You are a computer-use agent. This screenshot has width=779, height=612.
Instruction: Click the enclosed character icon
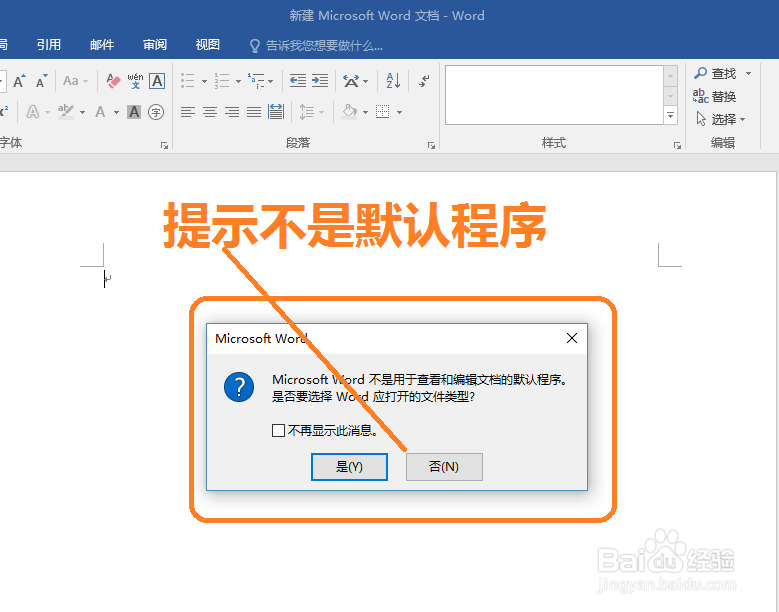(156, 112)
